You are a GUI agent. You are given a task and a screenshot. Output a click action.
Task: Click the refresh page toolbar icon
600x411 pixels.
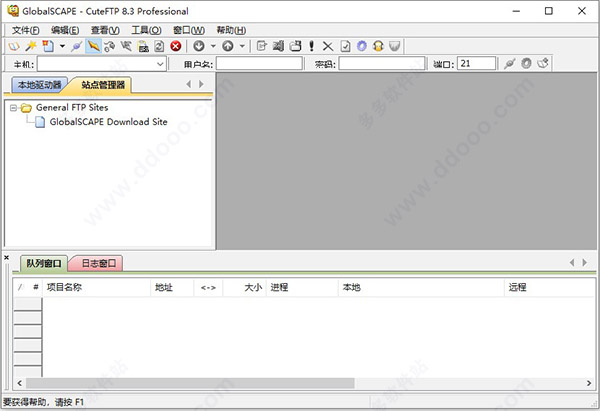pos(159,46)
